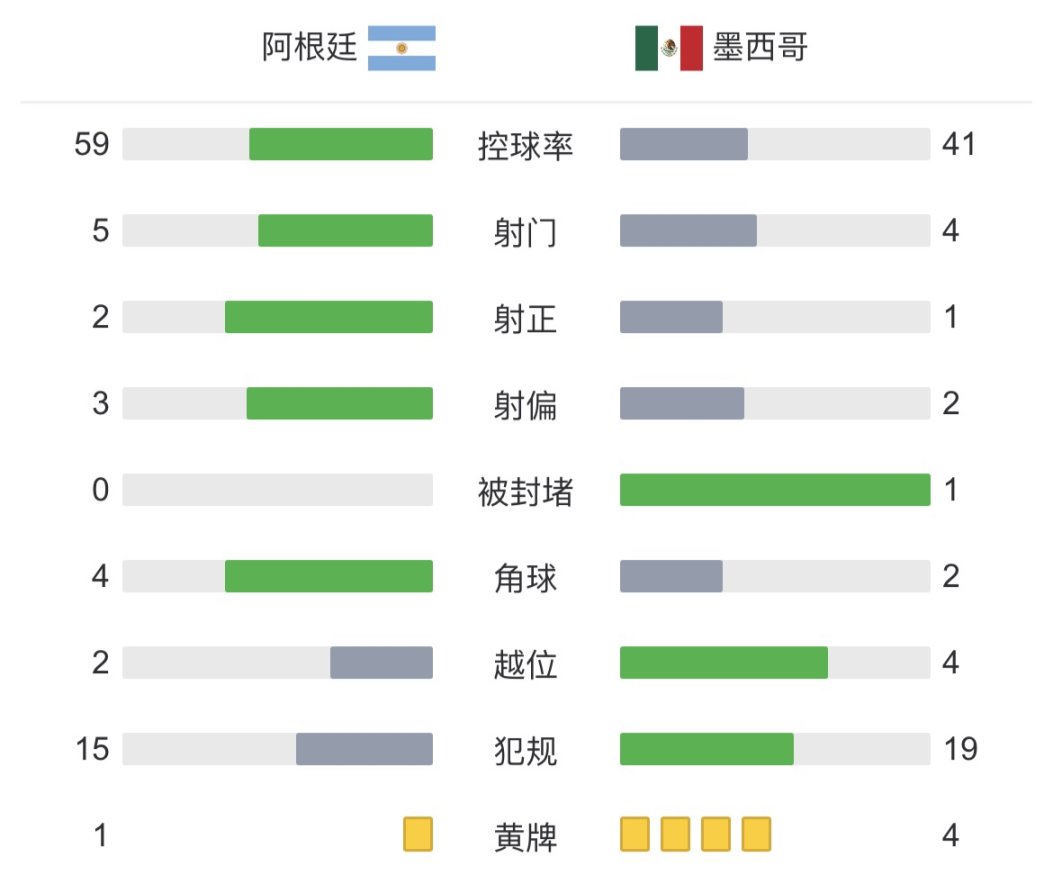Click Argentina's single yellow card icon
The image size is (1053, 893).
[418, 834]
